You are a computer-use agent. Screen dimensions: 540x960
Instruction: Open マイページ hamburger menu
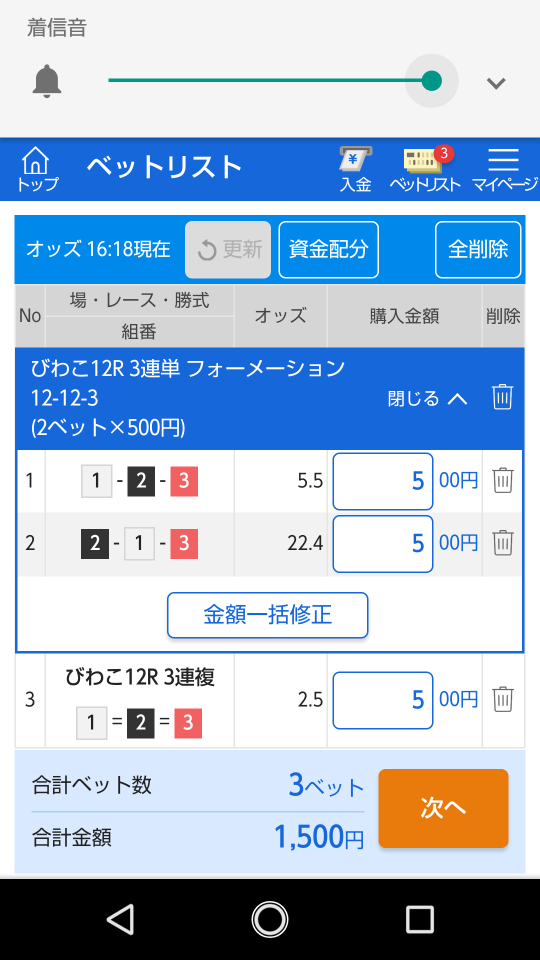[504, 170]
